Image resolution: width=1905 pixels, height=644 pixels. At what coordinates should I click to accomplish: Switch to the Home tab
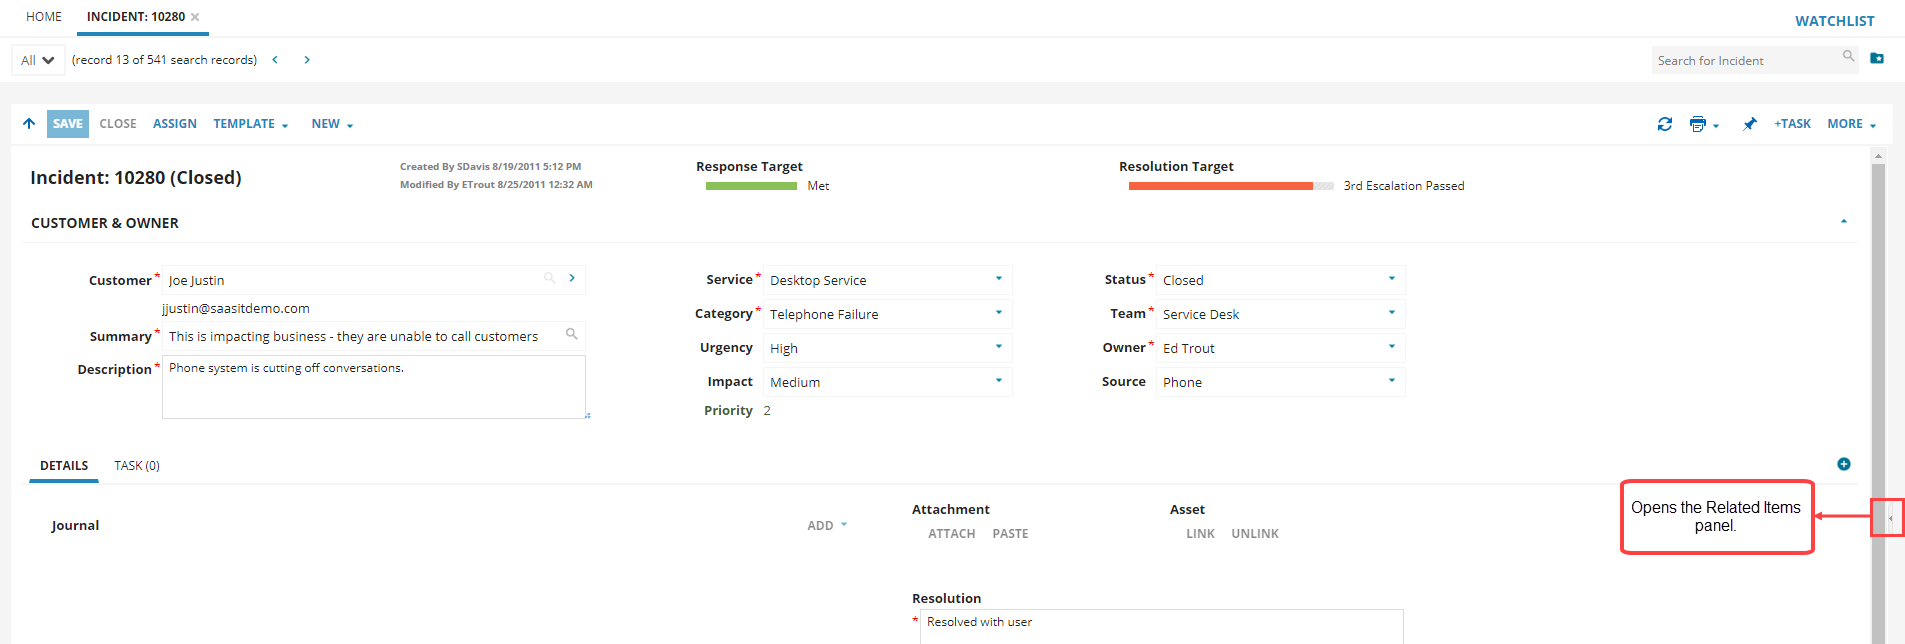point(44,17)
